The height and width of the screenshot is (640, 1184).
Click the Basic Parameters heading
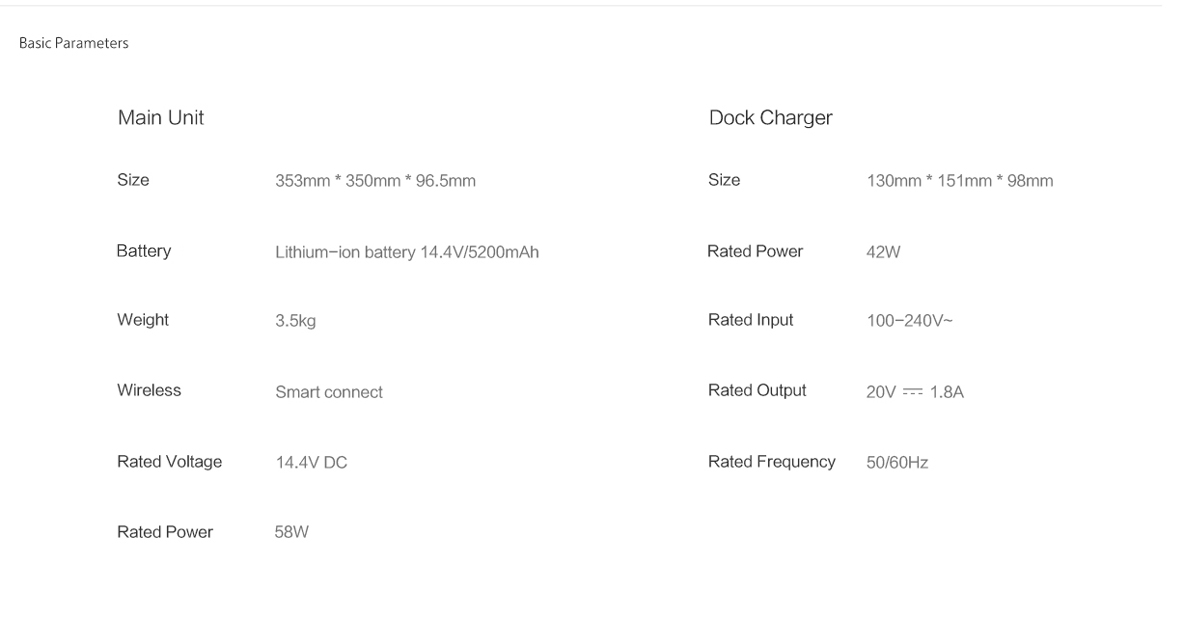coord(73,43)
